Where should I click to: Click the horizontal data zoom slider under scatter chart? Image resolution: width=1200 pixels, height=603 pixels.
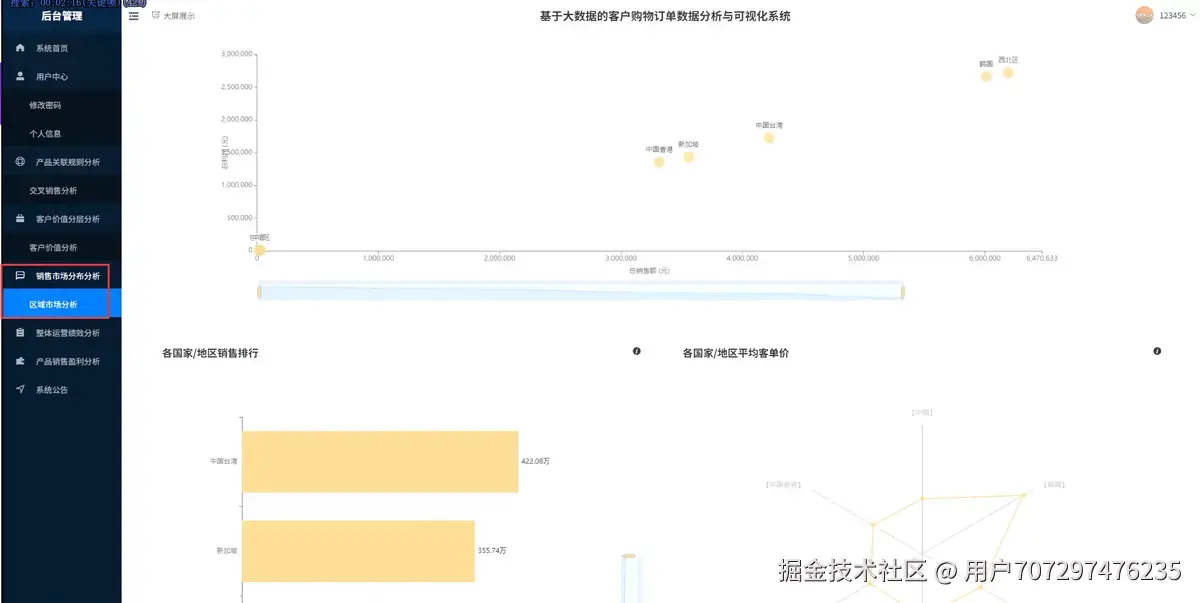coord(580,290)
